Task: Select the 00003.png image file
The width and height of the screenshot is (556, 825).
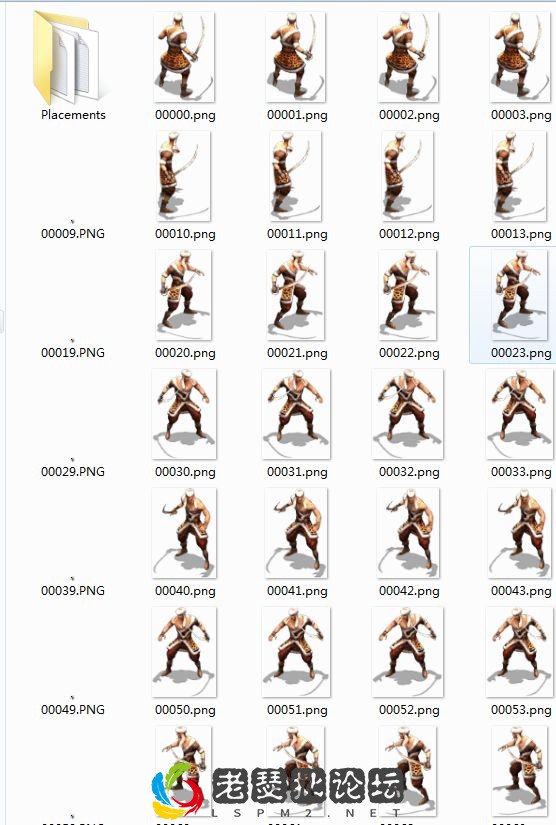Action: click(x=521, y=57)
